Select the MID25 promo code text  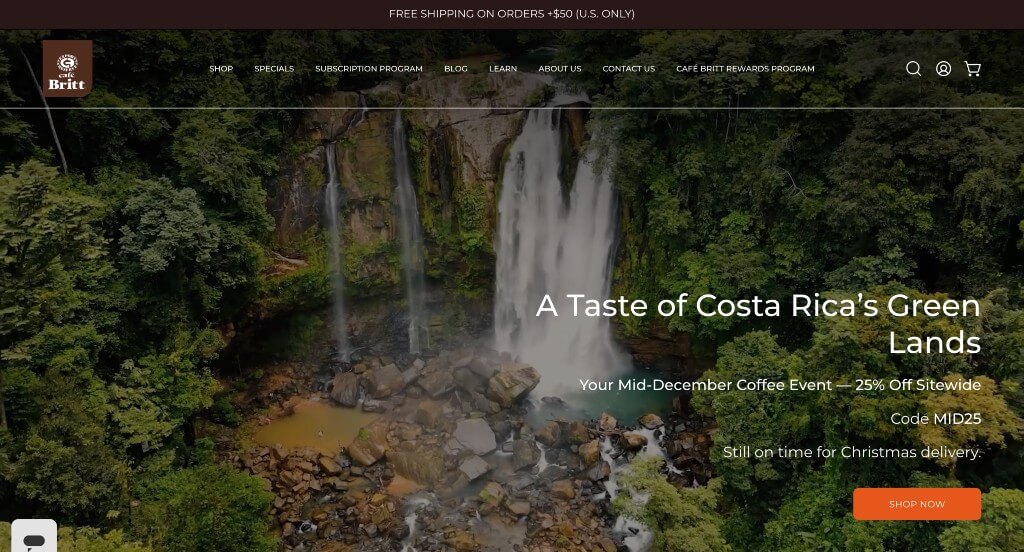point(957,419)
